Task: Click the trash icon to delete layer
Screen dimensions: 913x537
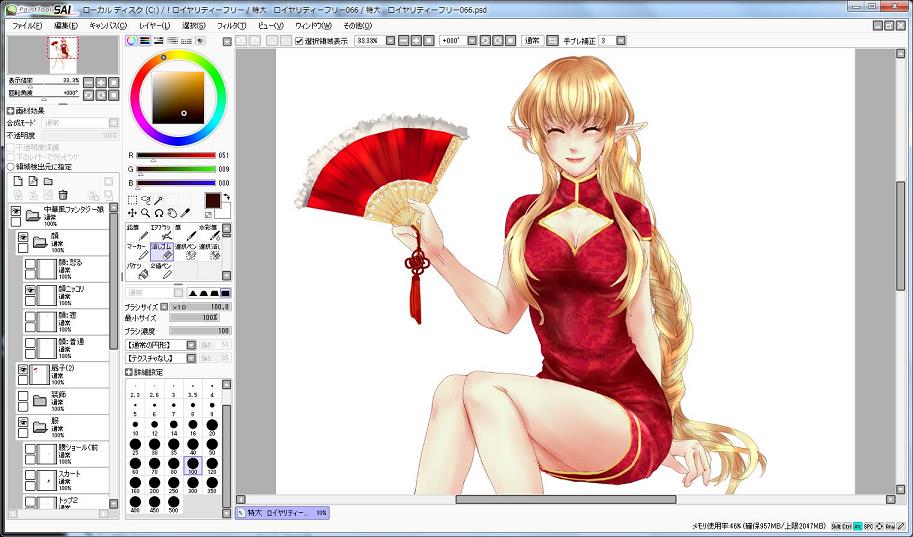Action: (x=63, y=194)
